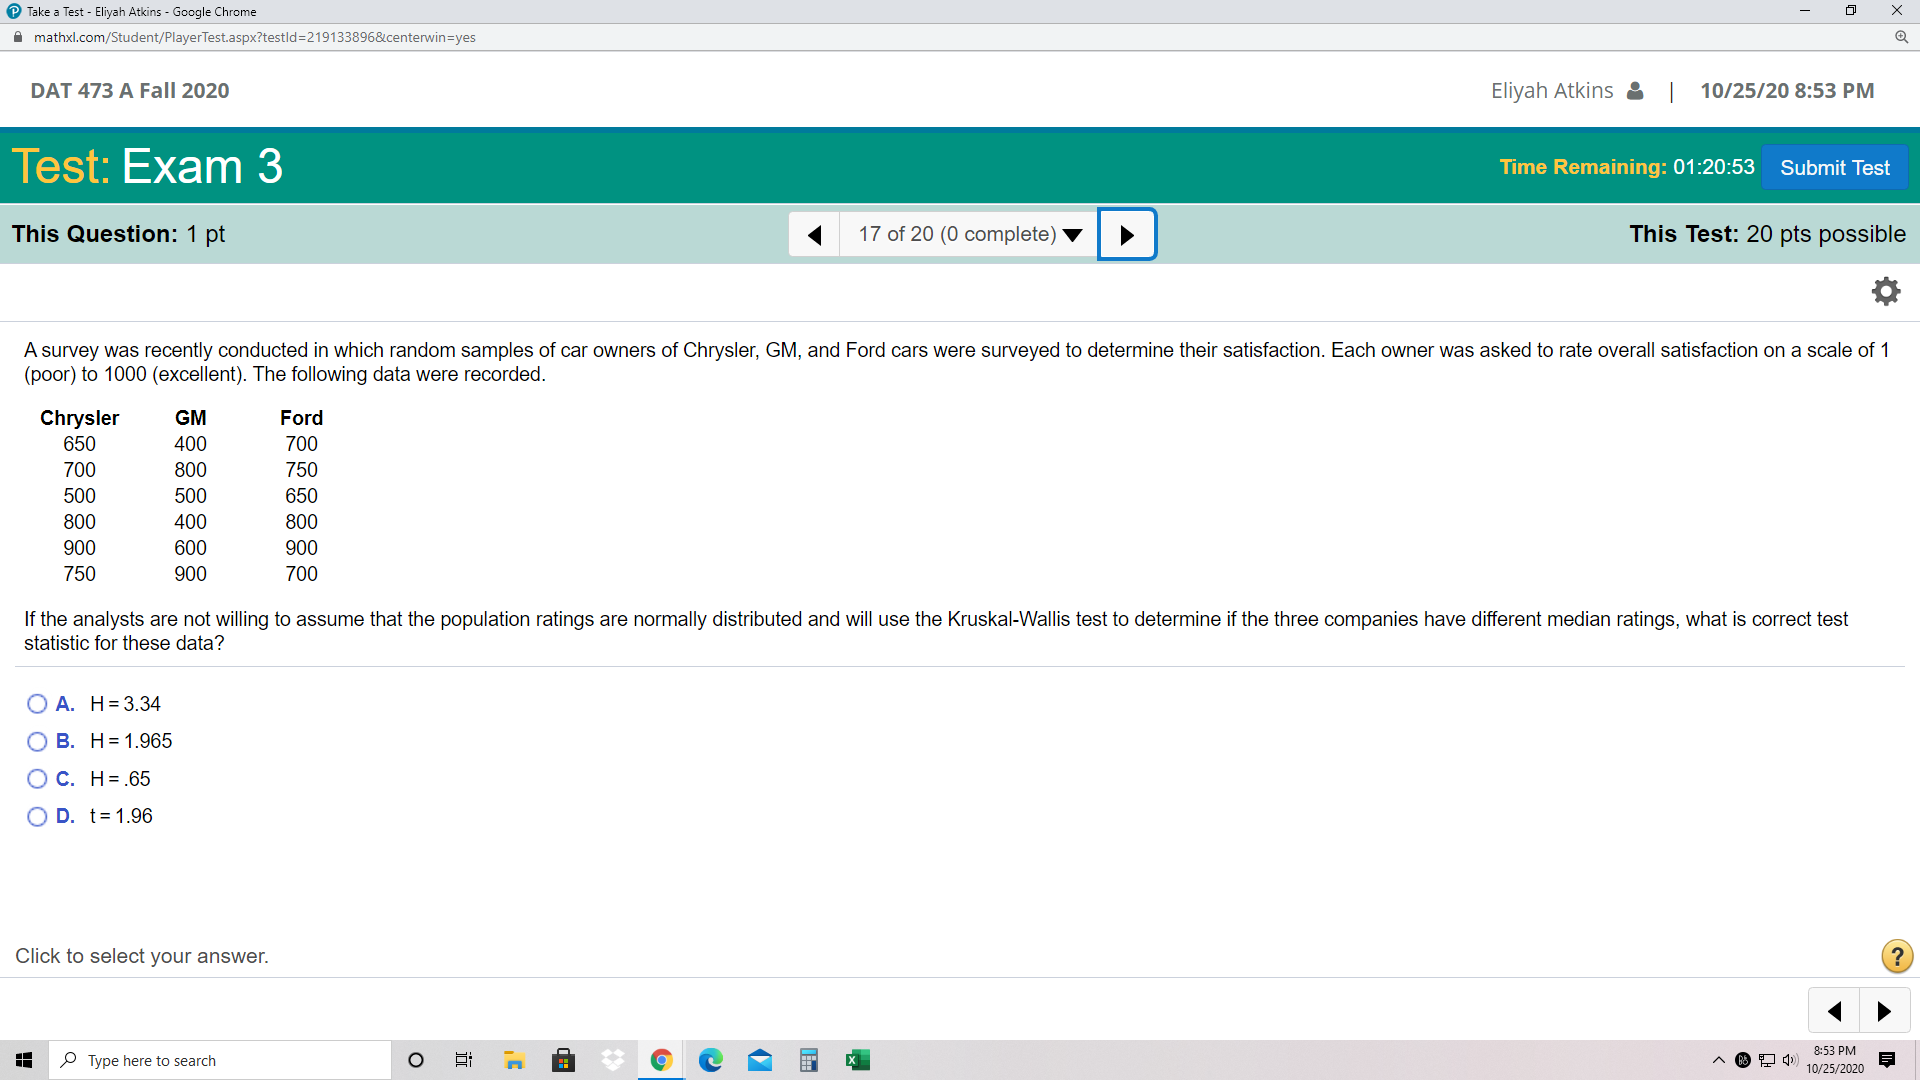1920x1080 pixels.
Task: Click the bottom-right next arrow button
Action: click(1884, 1011)
